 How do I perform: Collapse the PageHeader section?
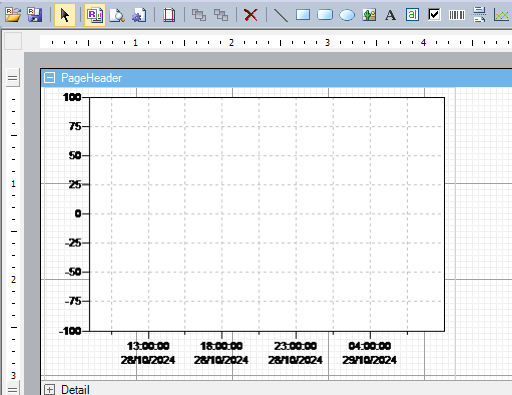pyautogui.click(x=50, y=78)
